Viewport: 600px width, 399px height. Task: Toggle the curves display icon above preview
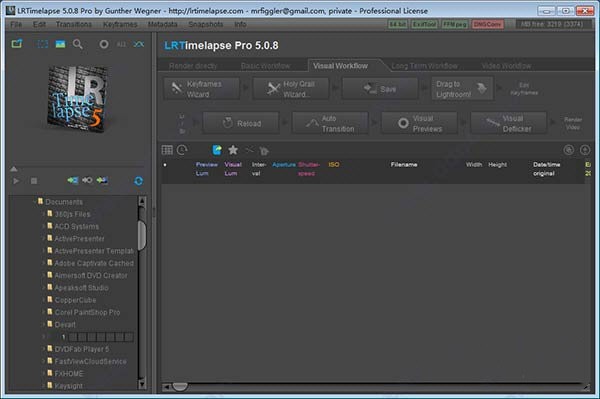139,44
